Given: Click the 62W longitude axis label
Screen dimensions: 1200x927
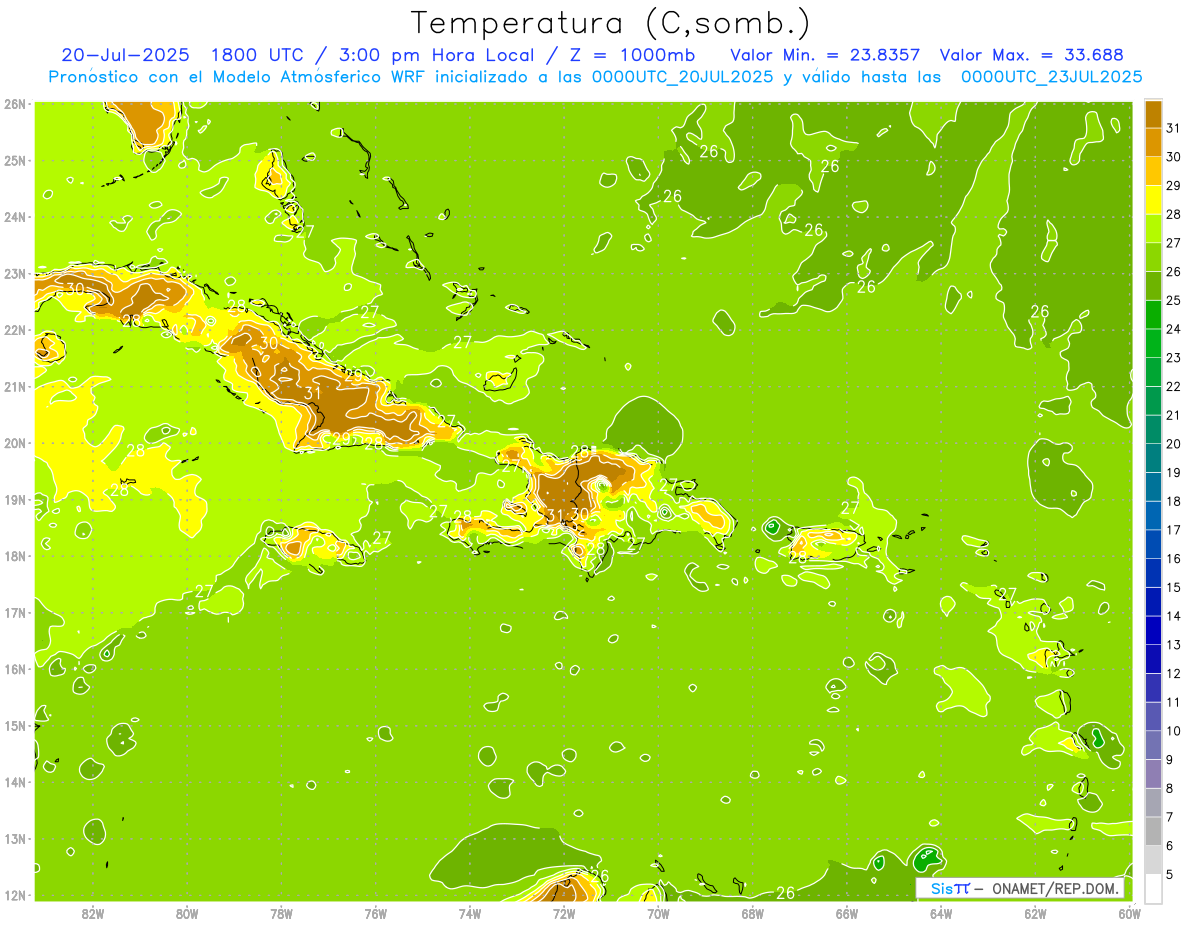Looking at the screenshot, I should pos(1036,913).
